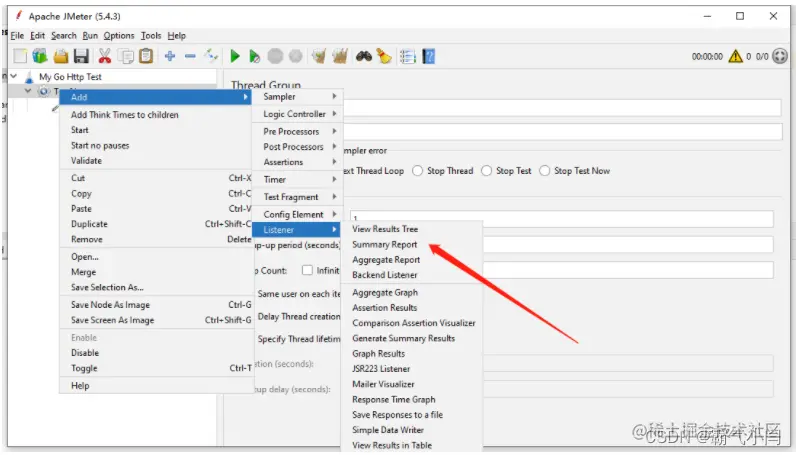Click the Thread Group Name input field
Screen dimensions: 796x455
[x=562, y=108]
